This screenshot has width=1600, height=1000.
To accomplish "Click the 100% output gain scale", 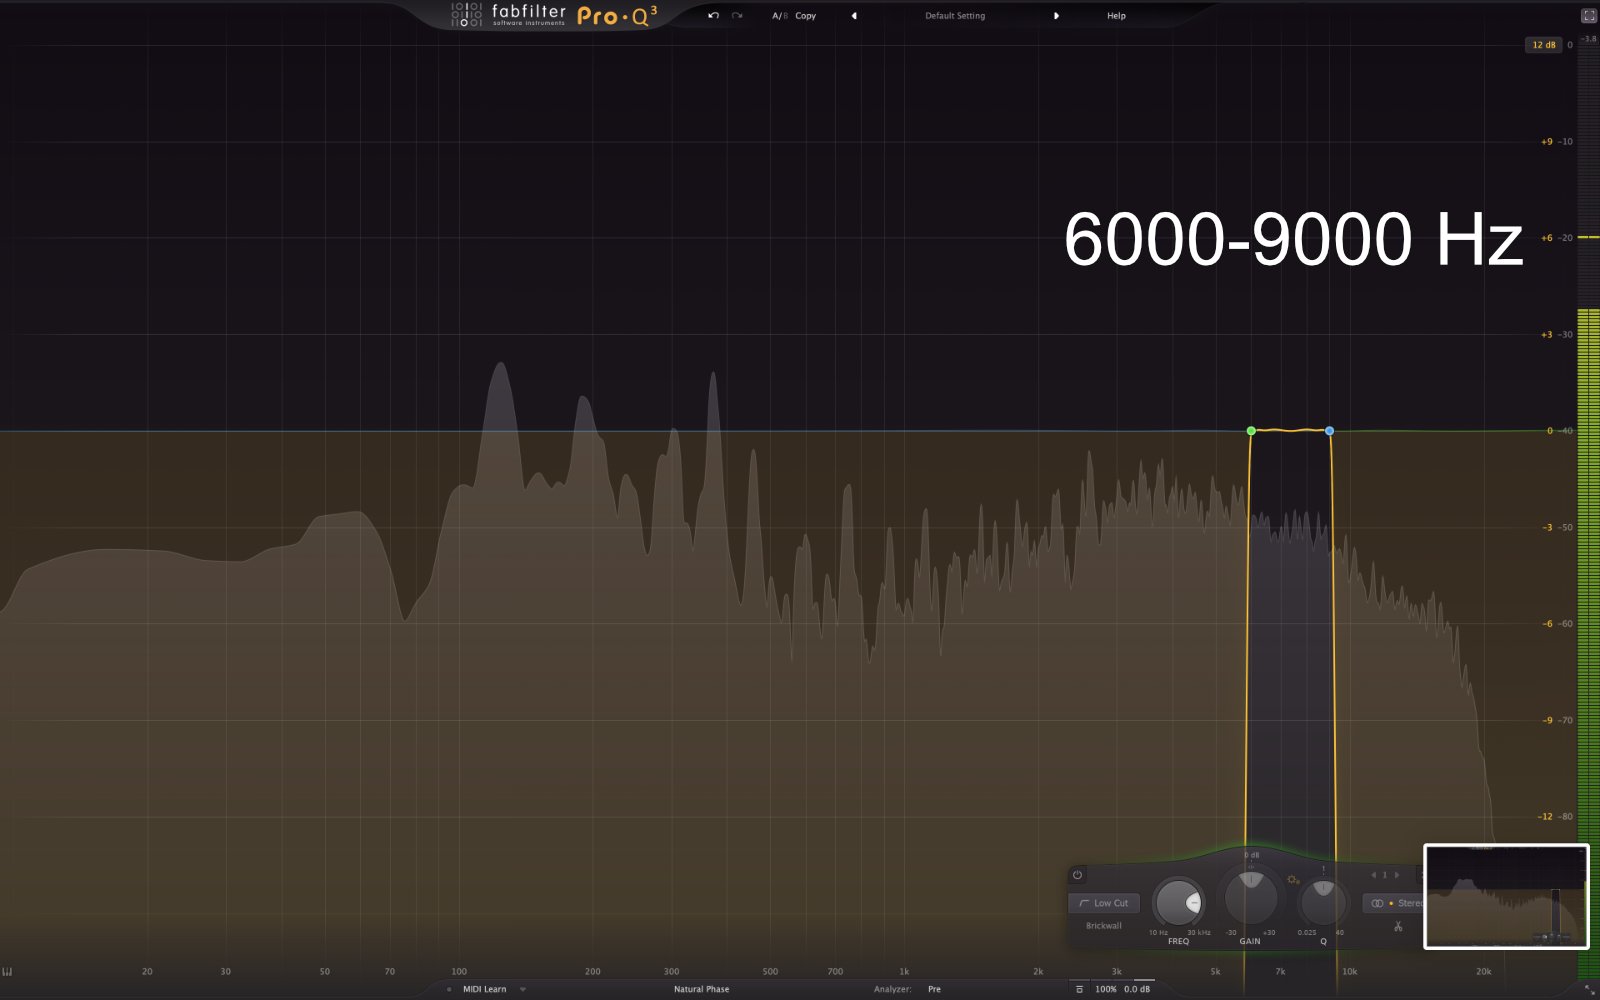I will (1105, 989).
